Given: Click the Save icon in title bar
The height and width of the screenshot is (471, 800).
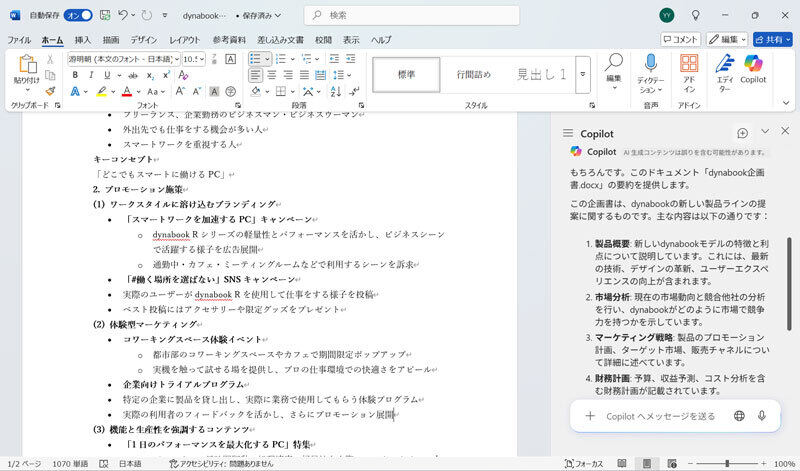Looking at the screenshot, I should (105, 15).
